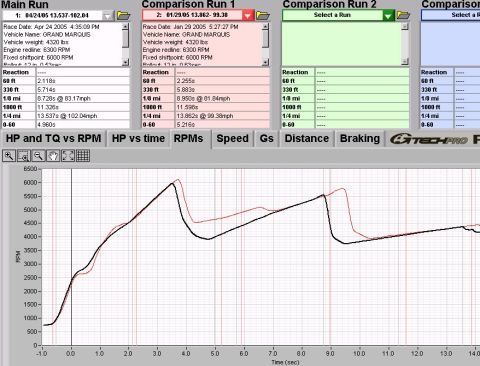Click Comparison Run 3 blue 'Select a' field

[451, 15]
